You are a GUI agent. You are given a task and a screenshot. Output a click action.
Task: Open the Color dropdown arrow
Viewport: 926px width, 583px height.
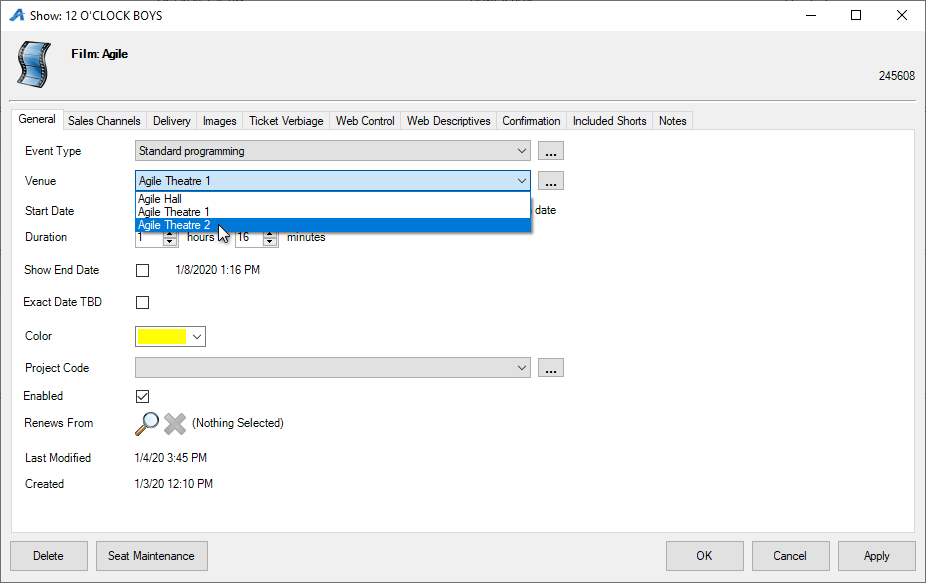(197, 337)
